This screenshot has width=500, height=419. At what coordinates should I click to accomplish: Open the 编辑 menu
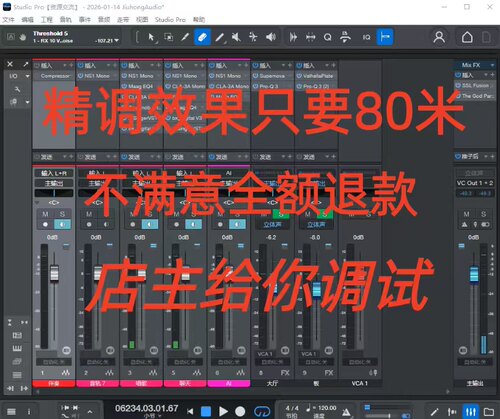pos(28,20)
